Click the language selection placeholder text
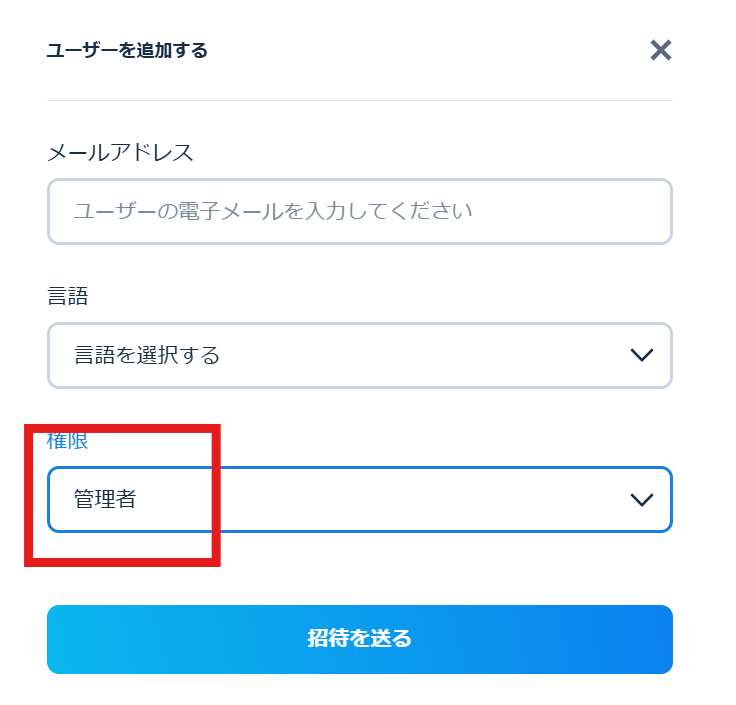This screenshot has height=705, width=736. click(147, 355)
